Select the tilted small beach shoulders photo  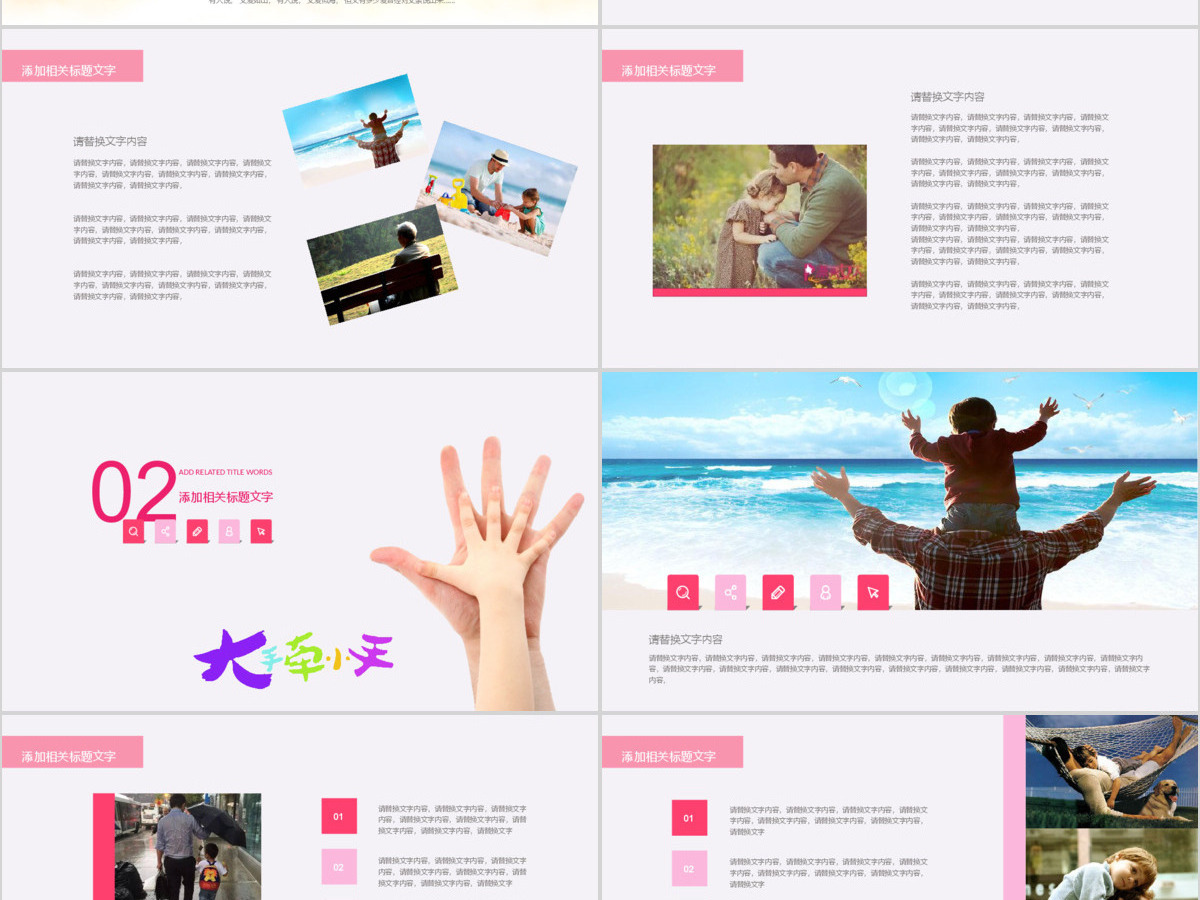coord(354,129)
